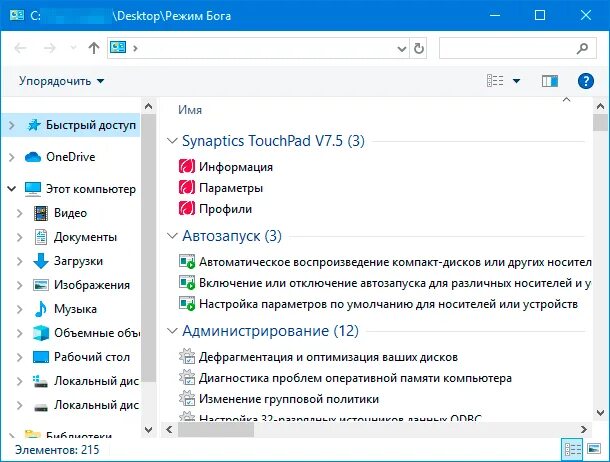Screen dimensions: 610x462
Task: Select Администрирование (12) group header
Action: (270, 331)
